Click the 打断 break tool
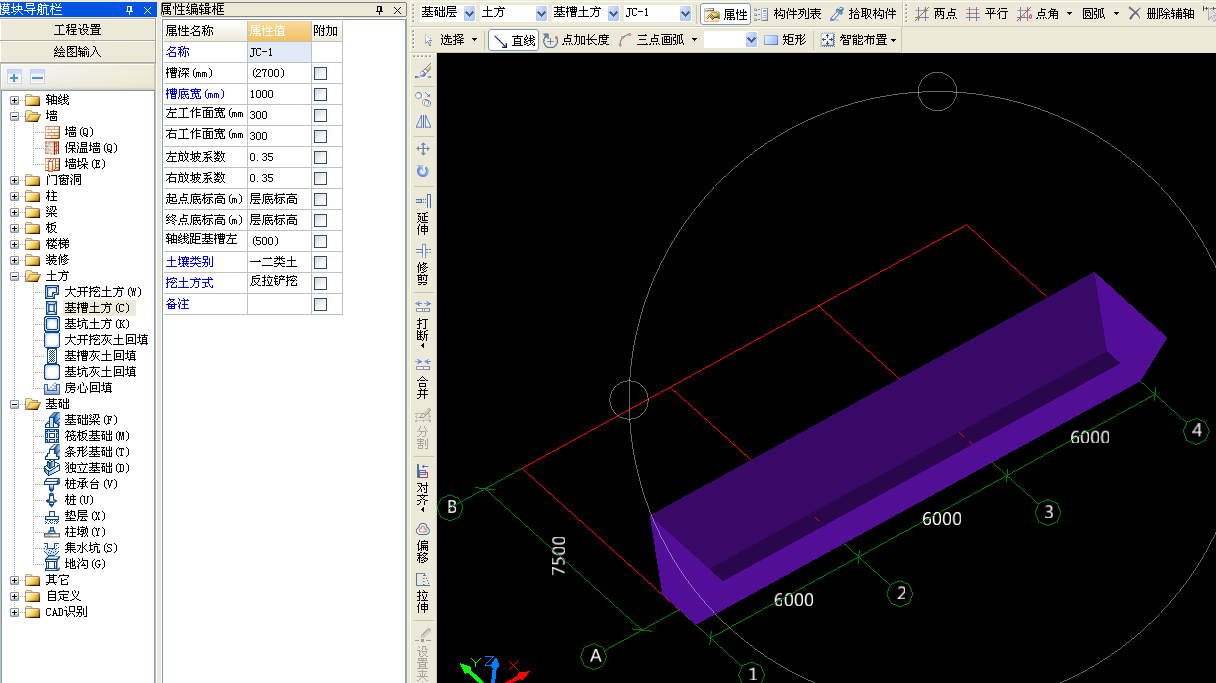The image size is (1216, 683). [x=423, y=322]
